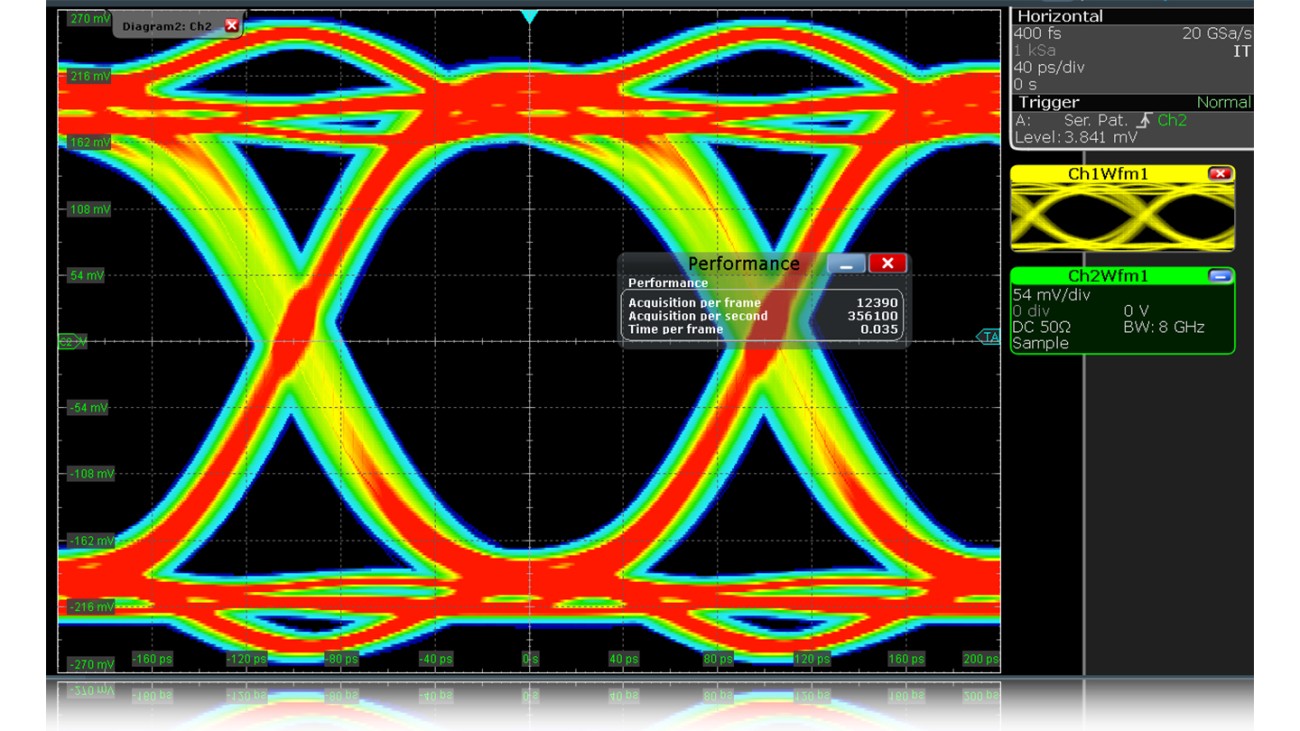Click the 20 GSa/s sample rate
1300x731 pixels.
click(x=1216, y=33)
